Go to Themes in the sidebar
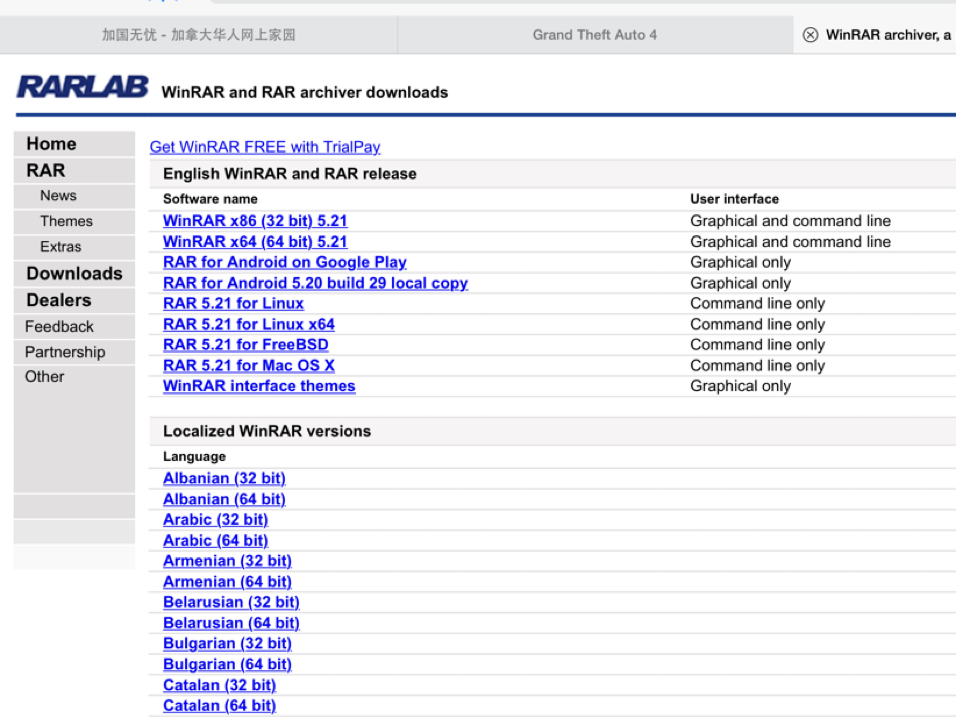956x717 pixels. tap(74, 221)
